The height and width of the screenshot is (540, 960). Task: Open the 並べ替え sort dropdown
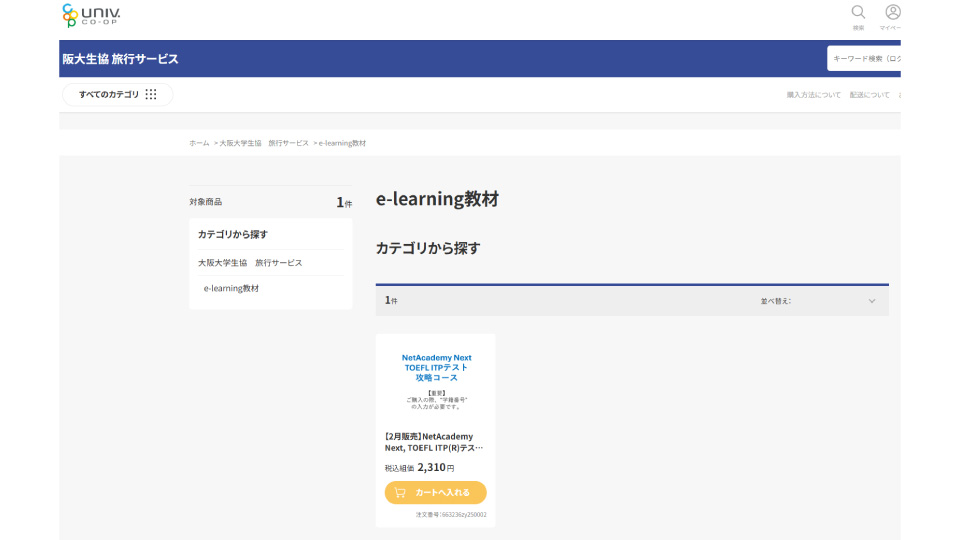[817, 300]
